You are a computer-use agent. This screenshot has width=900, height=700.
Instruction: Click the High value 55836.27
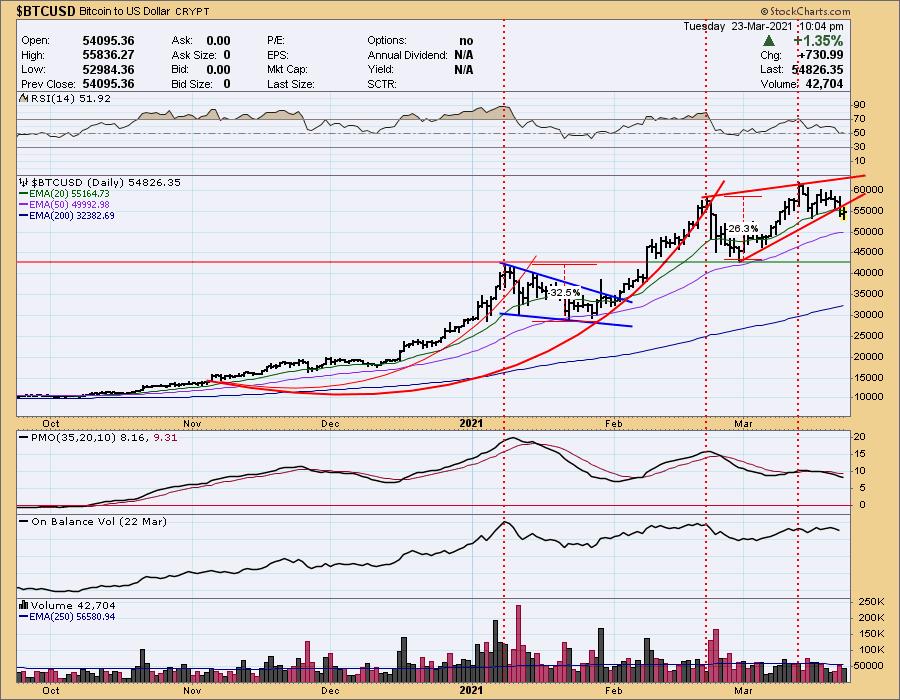[108, 55]
